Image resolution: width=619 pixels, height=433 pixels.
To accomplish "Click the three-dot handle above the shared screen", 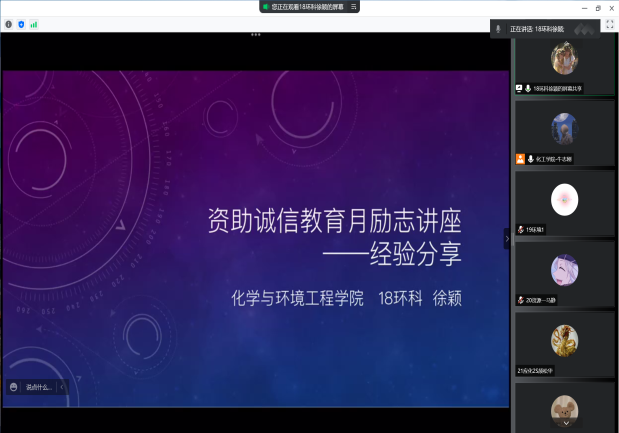I will 256,34.
